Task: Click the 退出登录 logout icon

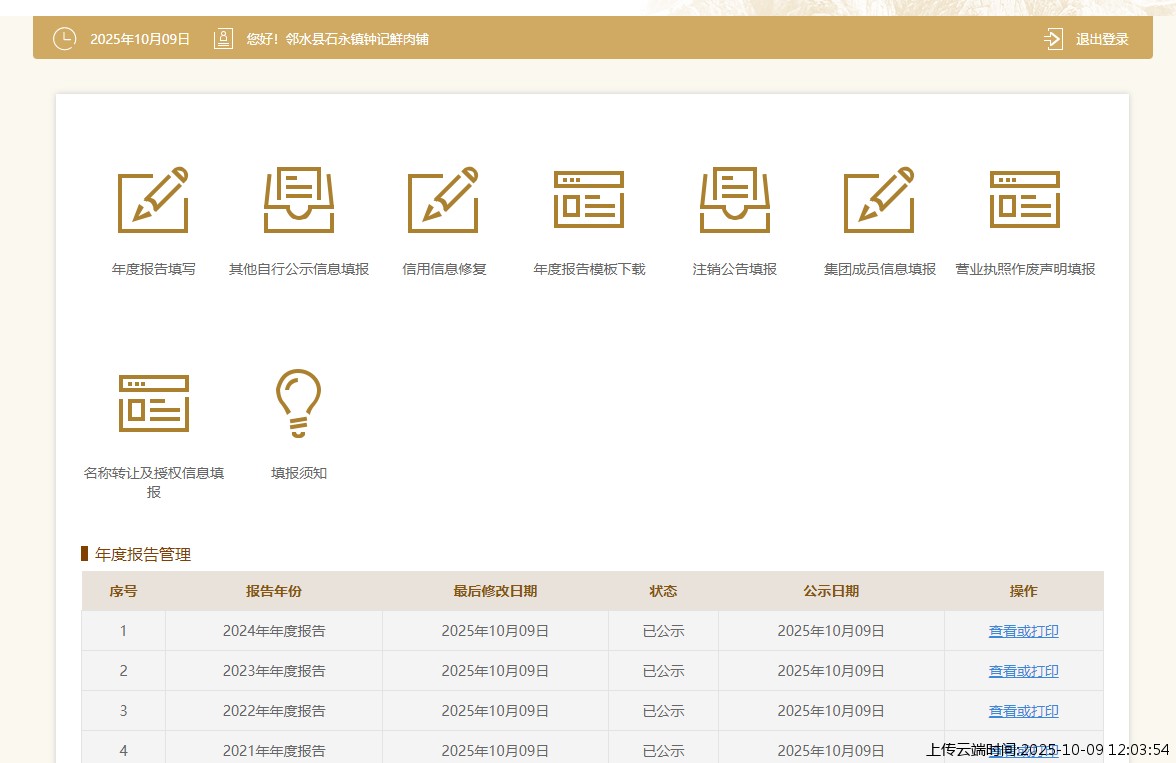Action: [1053, 39]
